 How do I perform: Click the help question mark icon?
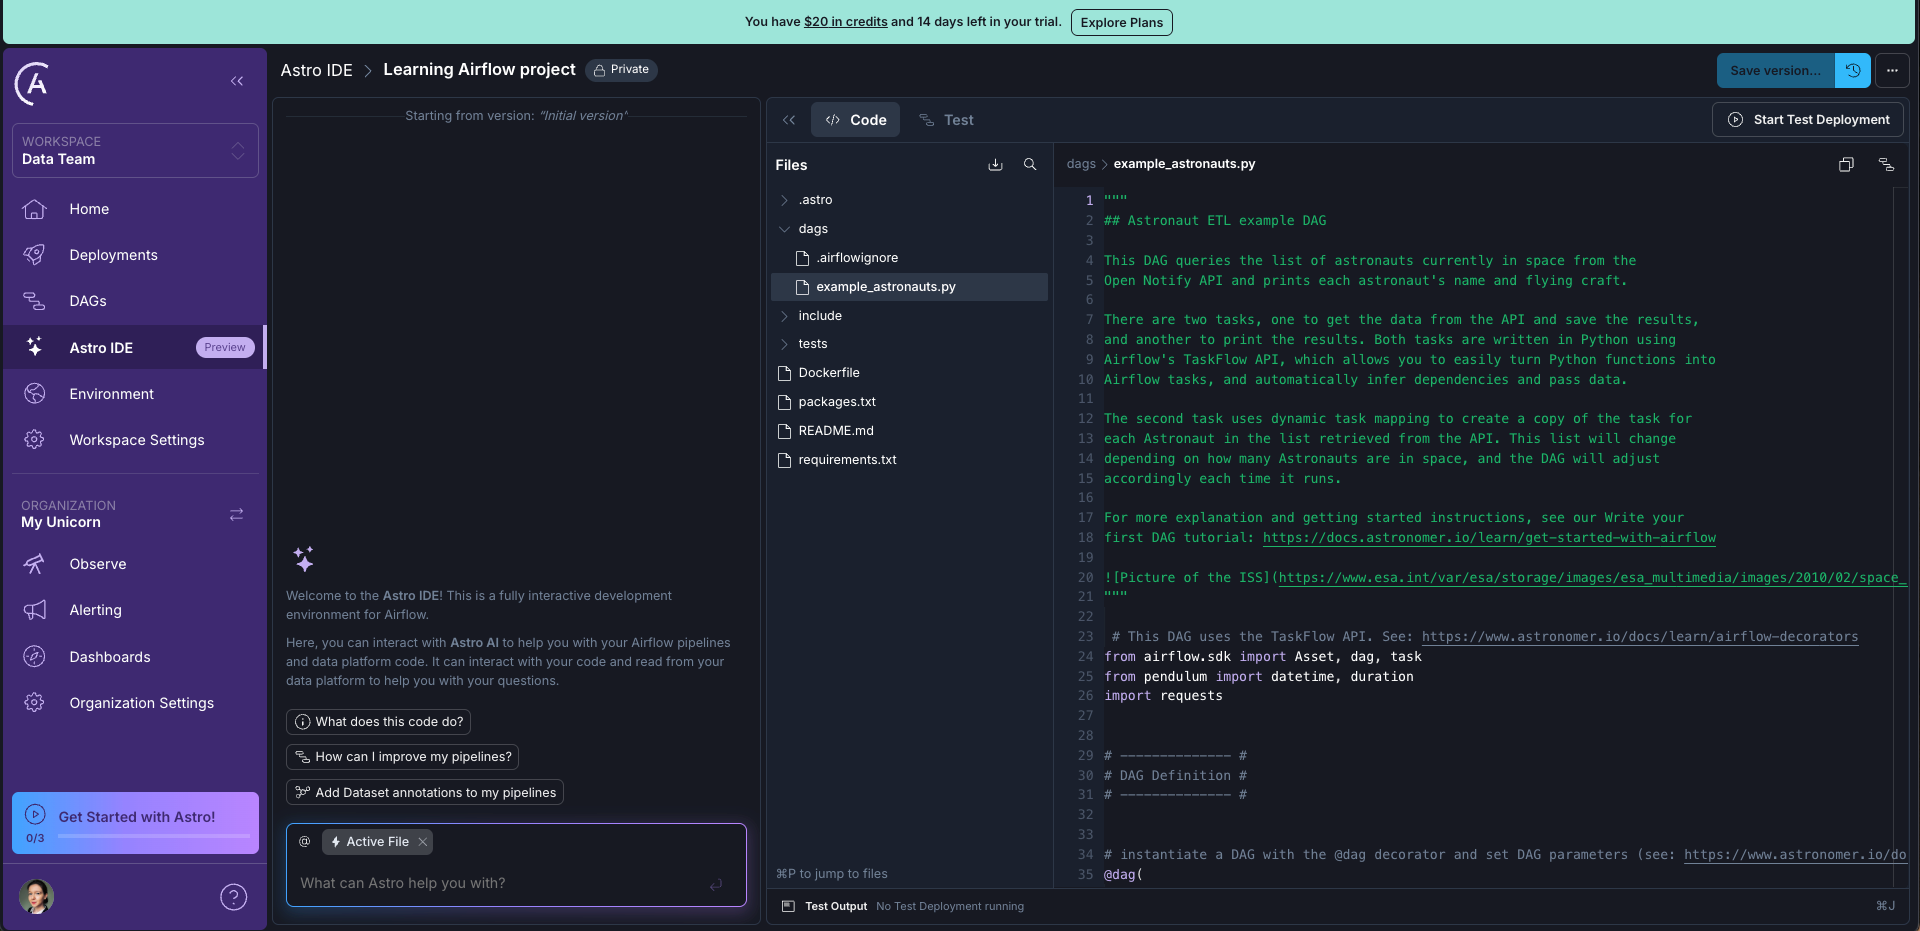click(233, 897)
